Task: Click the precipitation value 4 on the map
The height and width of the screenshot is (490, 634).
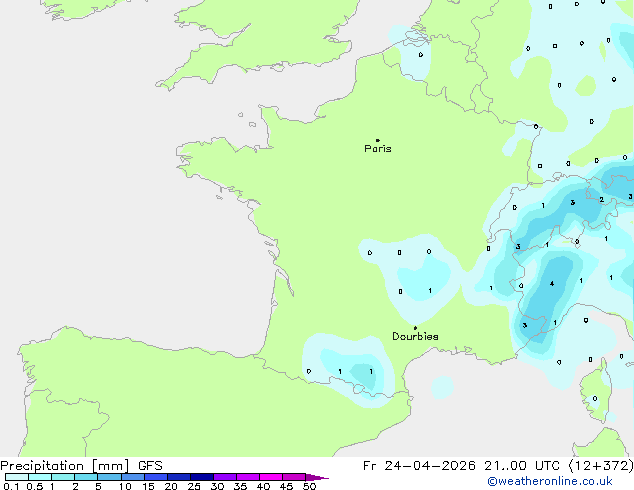Action: point(552,284)
